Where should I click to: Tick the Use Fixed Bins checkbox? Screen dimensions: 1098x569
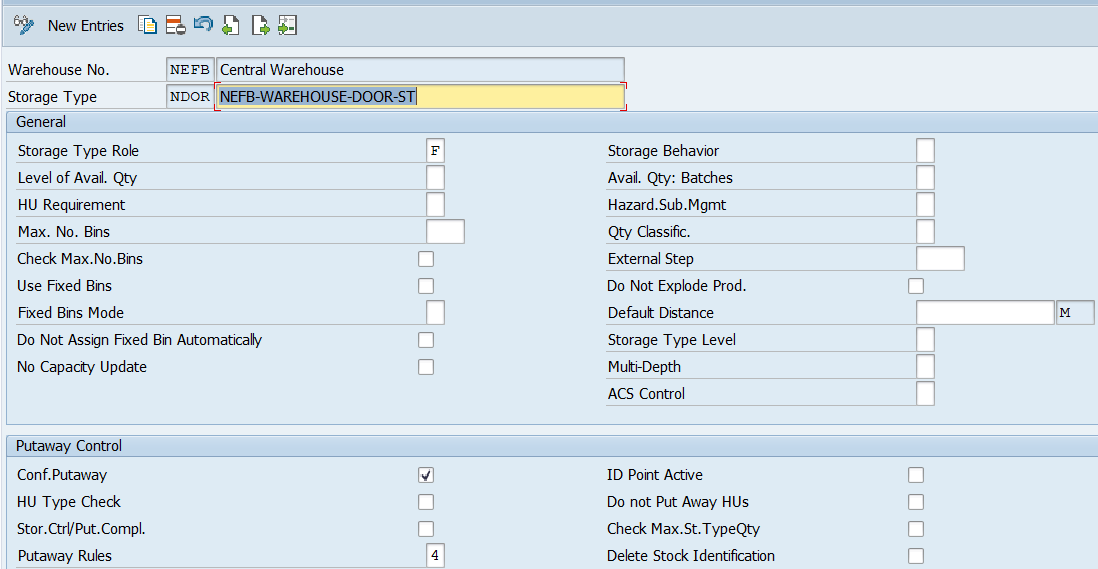tap(426, 286)
